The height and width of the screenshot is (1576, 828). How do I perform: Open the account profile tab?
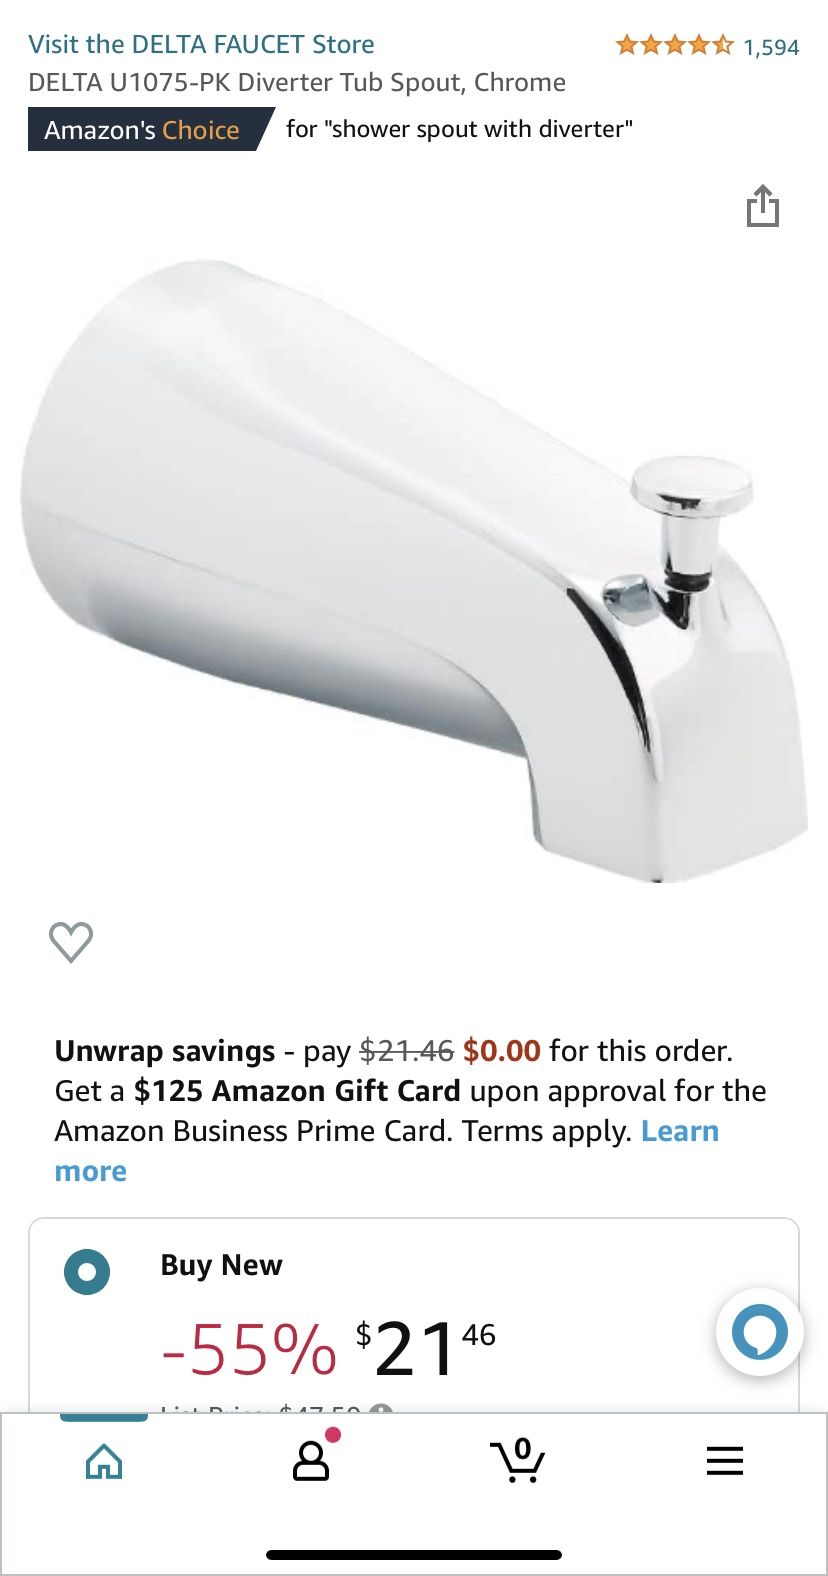[311, 1460]
